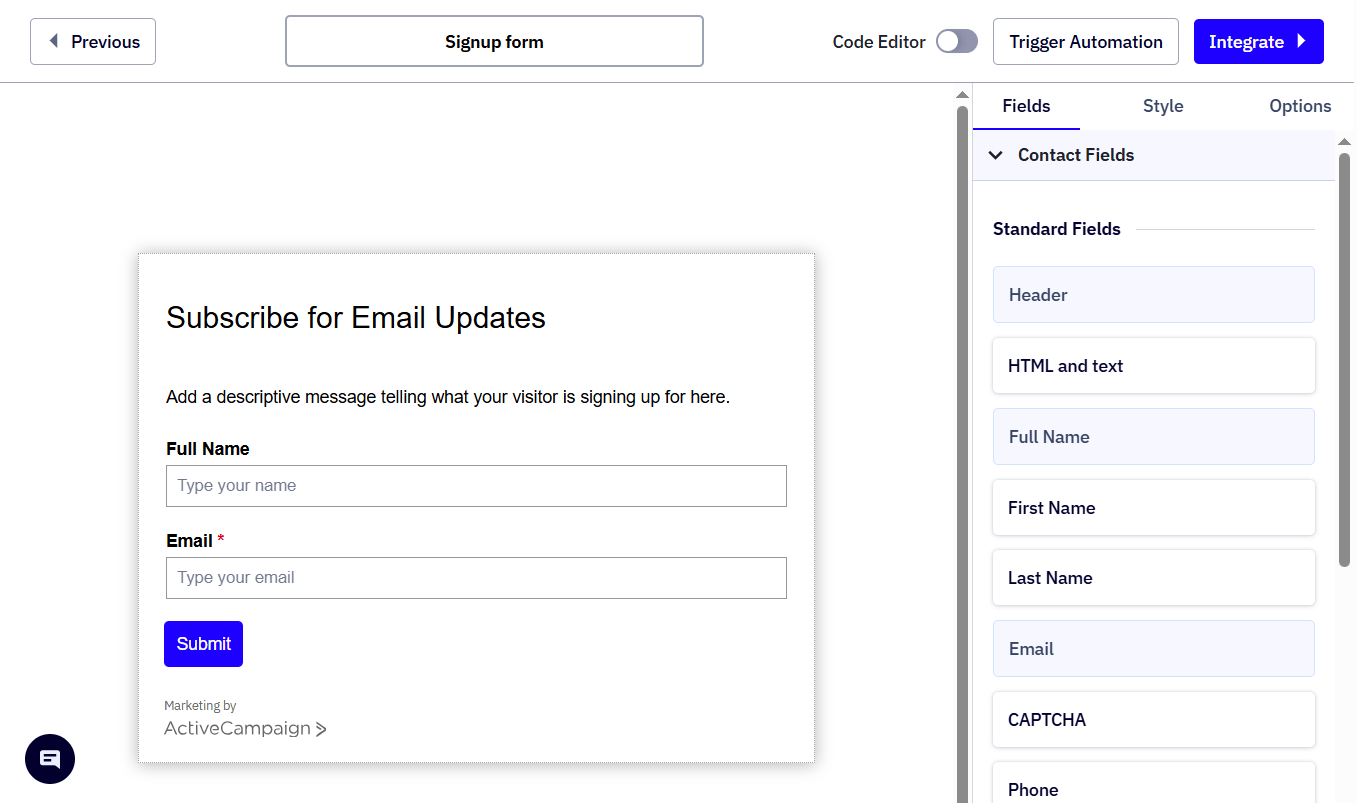Open the chat support bubble
This screenshot has width=1357, height=803.
[x=50, y=759]
